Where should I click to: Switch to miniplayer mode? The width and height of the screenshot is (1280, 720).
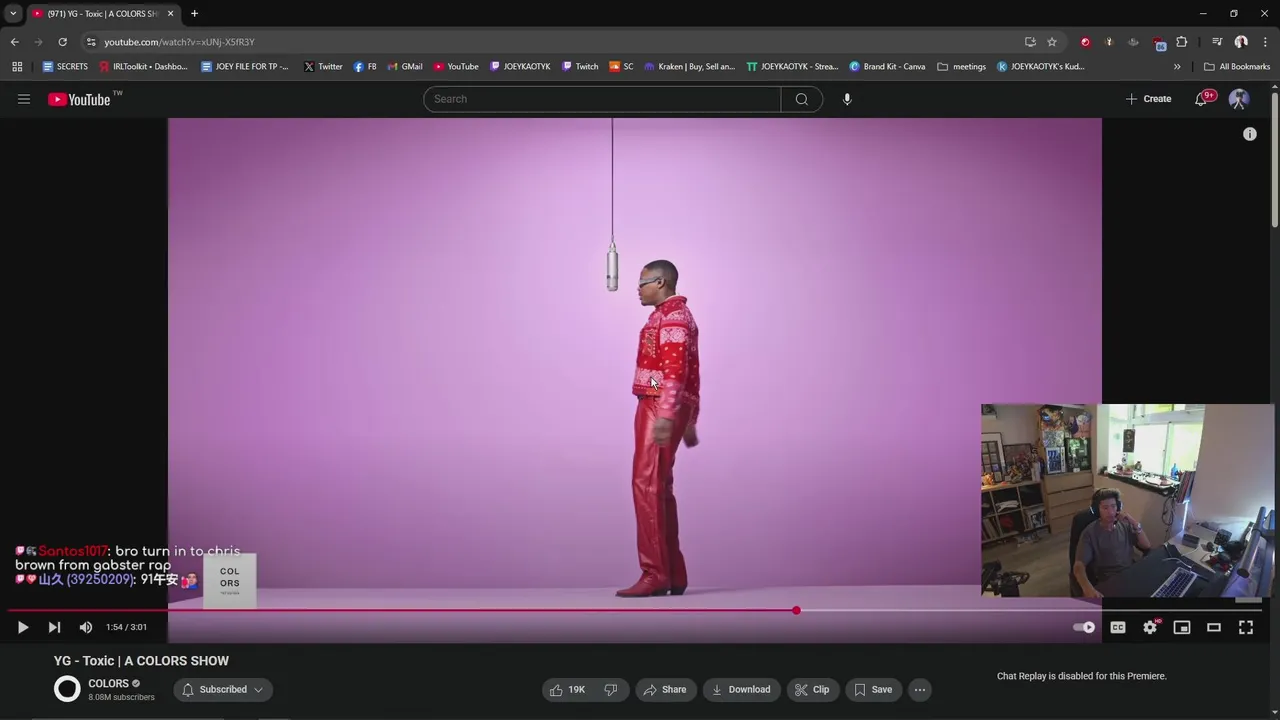1182,627
